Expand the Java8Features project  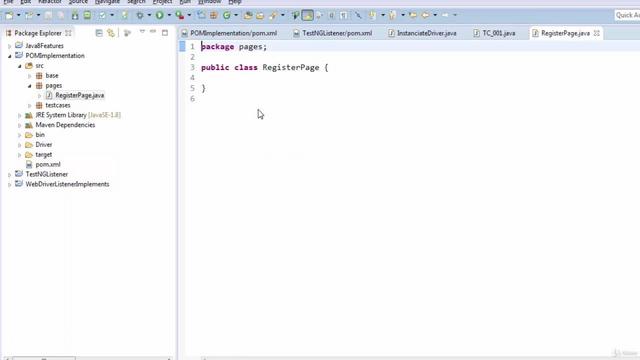(9, 46)
